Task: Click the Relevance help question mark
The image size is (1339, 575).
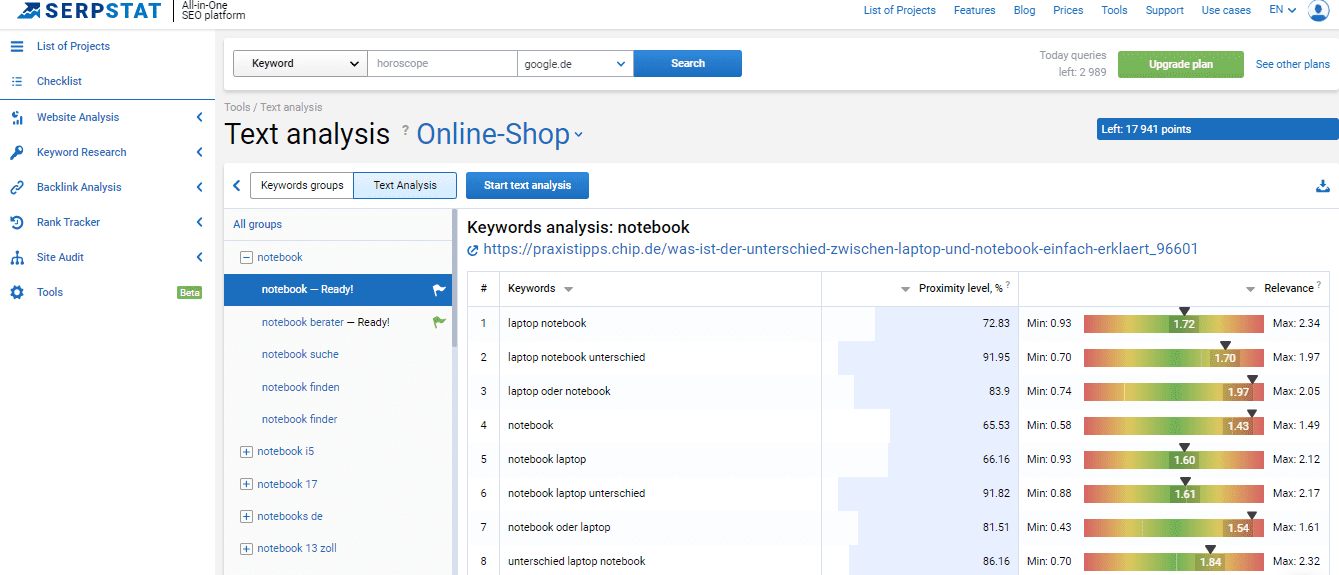Action: pos(1320,286)
